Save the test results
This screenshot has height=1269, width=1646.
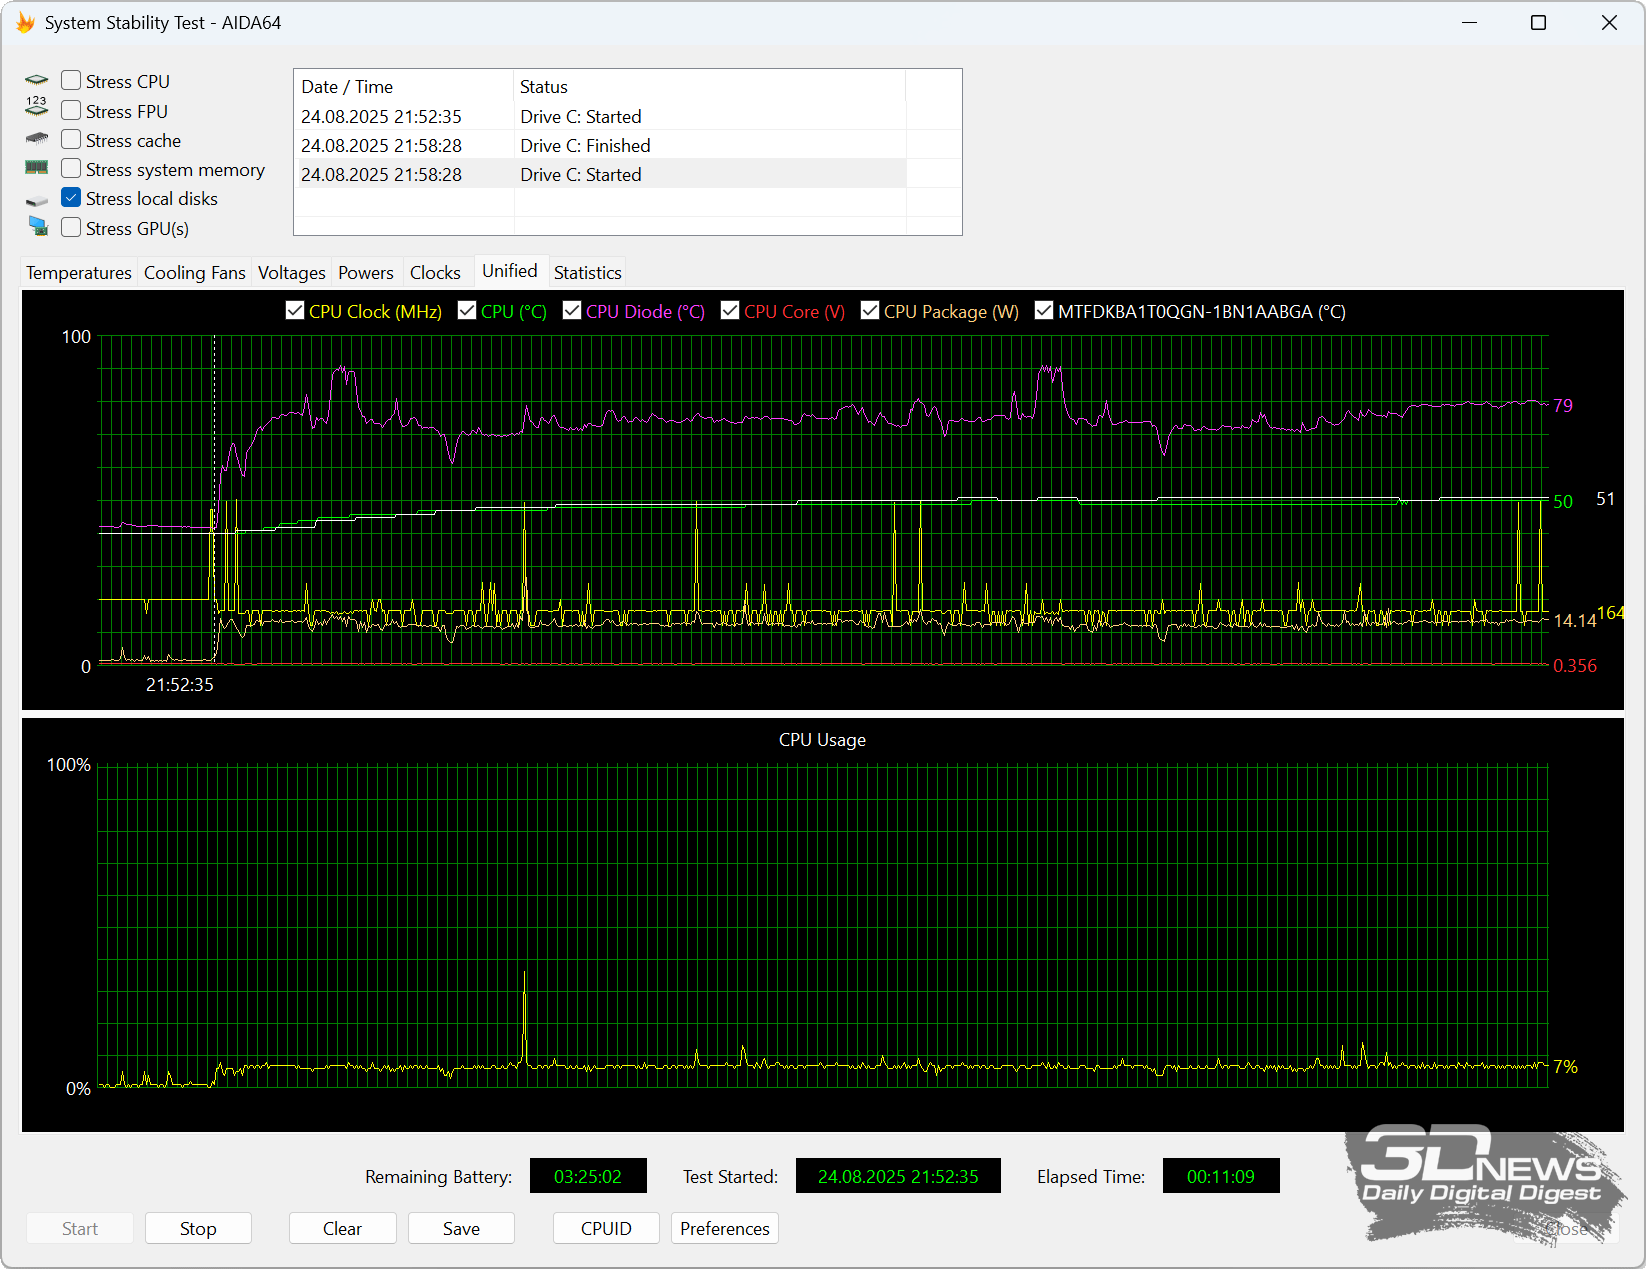point(461,1228)
